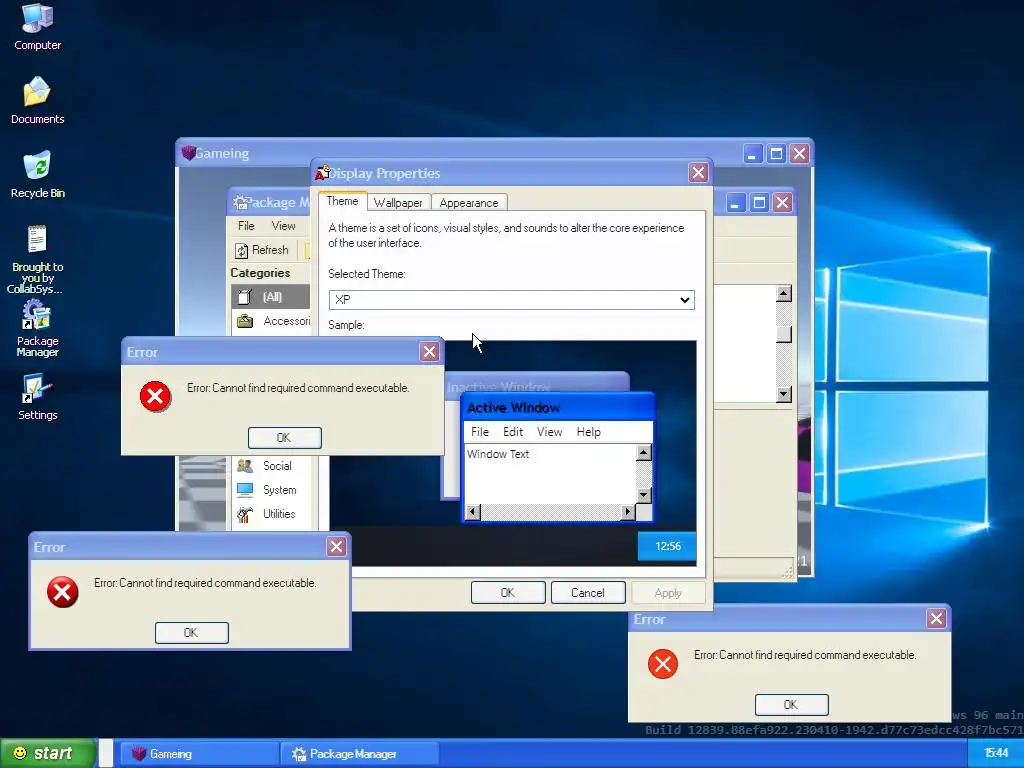
Task: Click OK in the bottom-left Error dialog
Action: pos(191,632)
